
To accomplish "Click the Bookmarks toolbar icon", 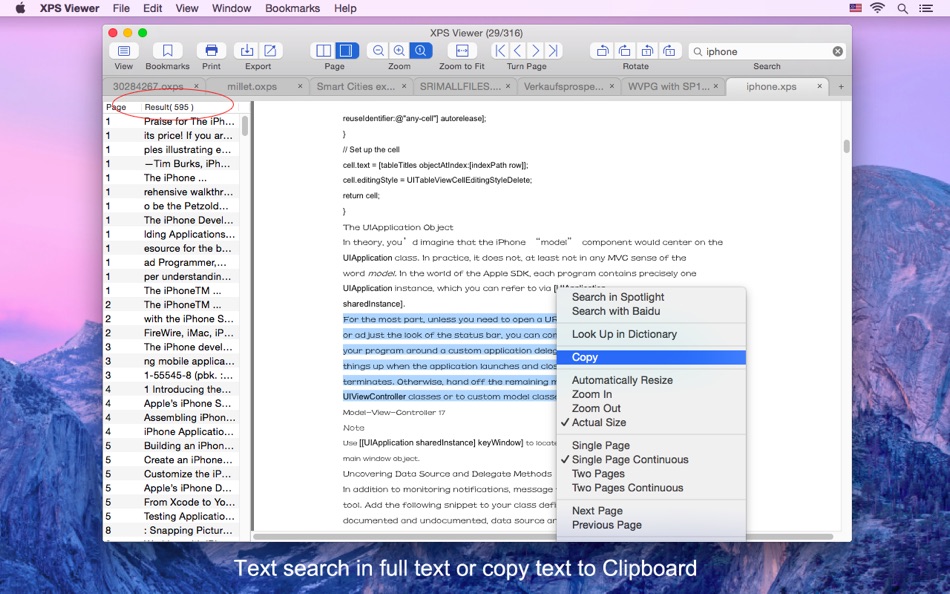I will click(x=167, y=51).
